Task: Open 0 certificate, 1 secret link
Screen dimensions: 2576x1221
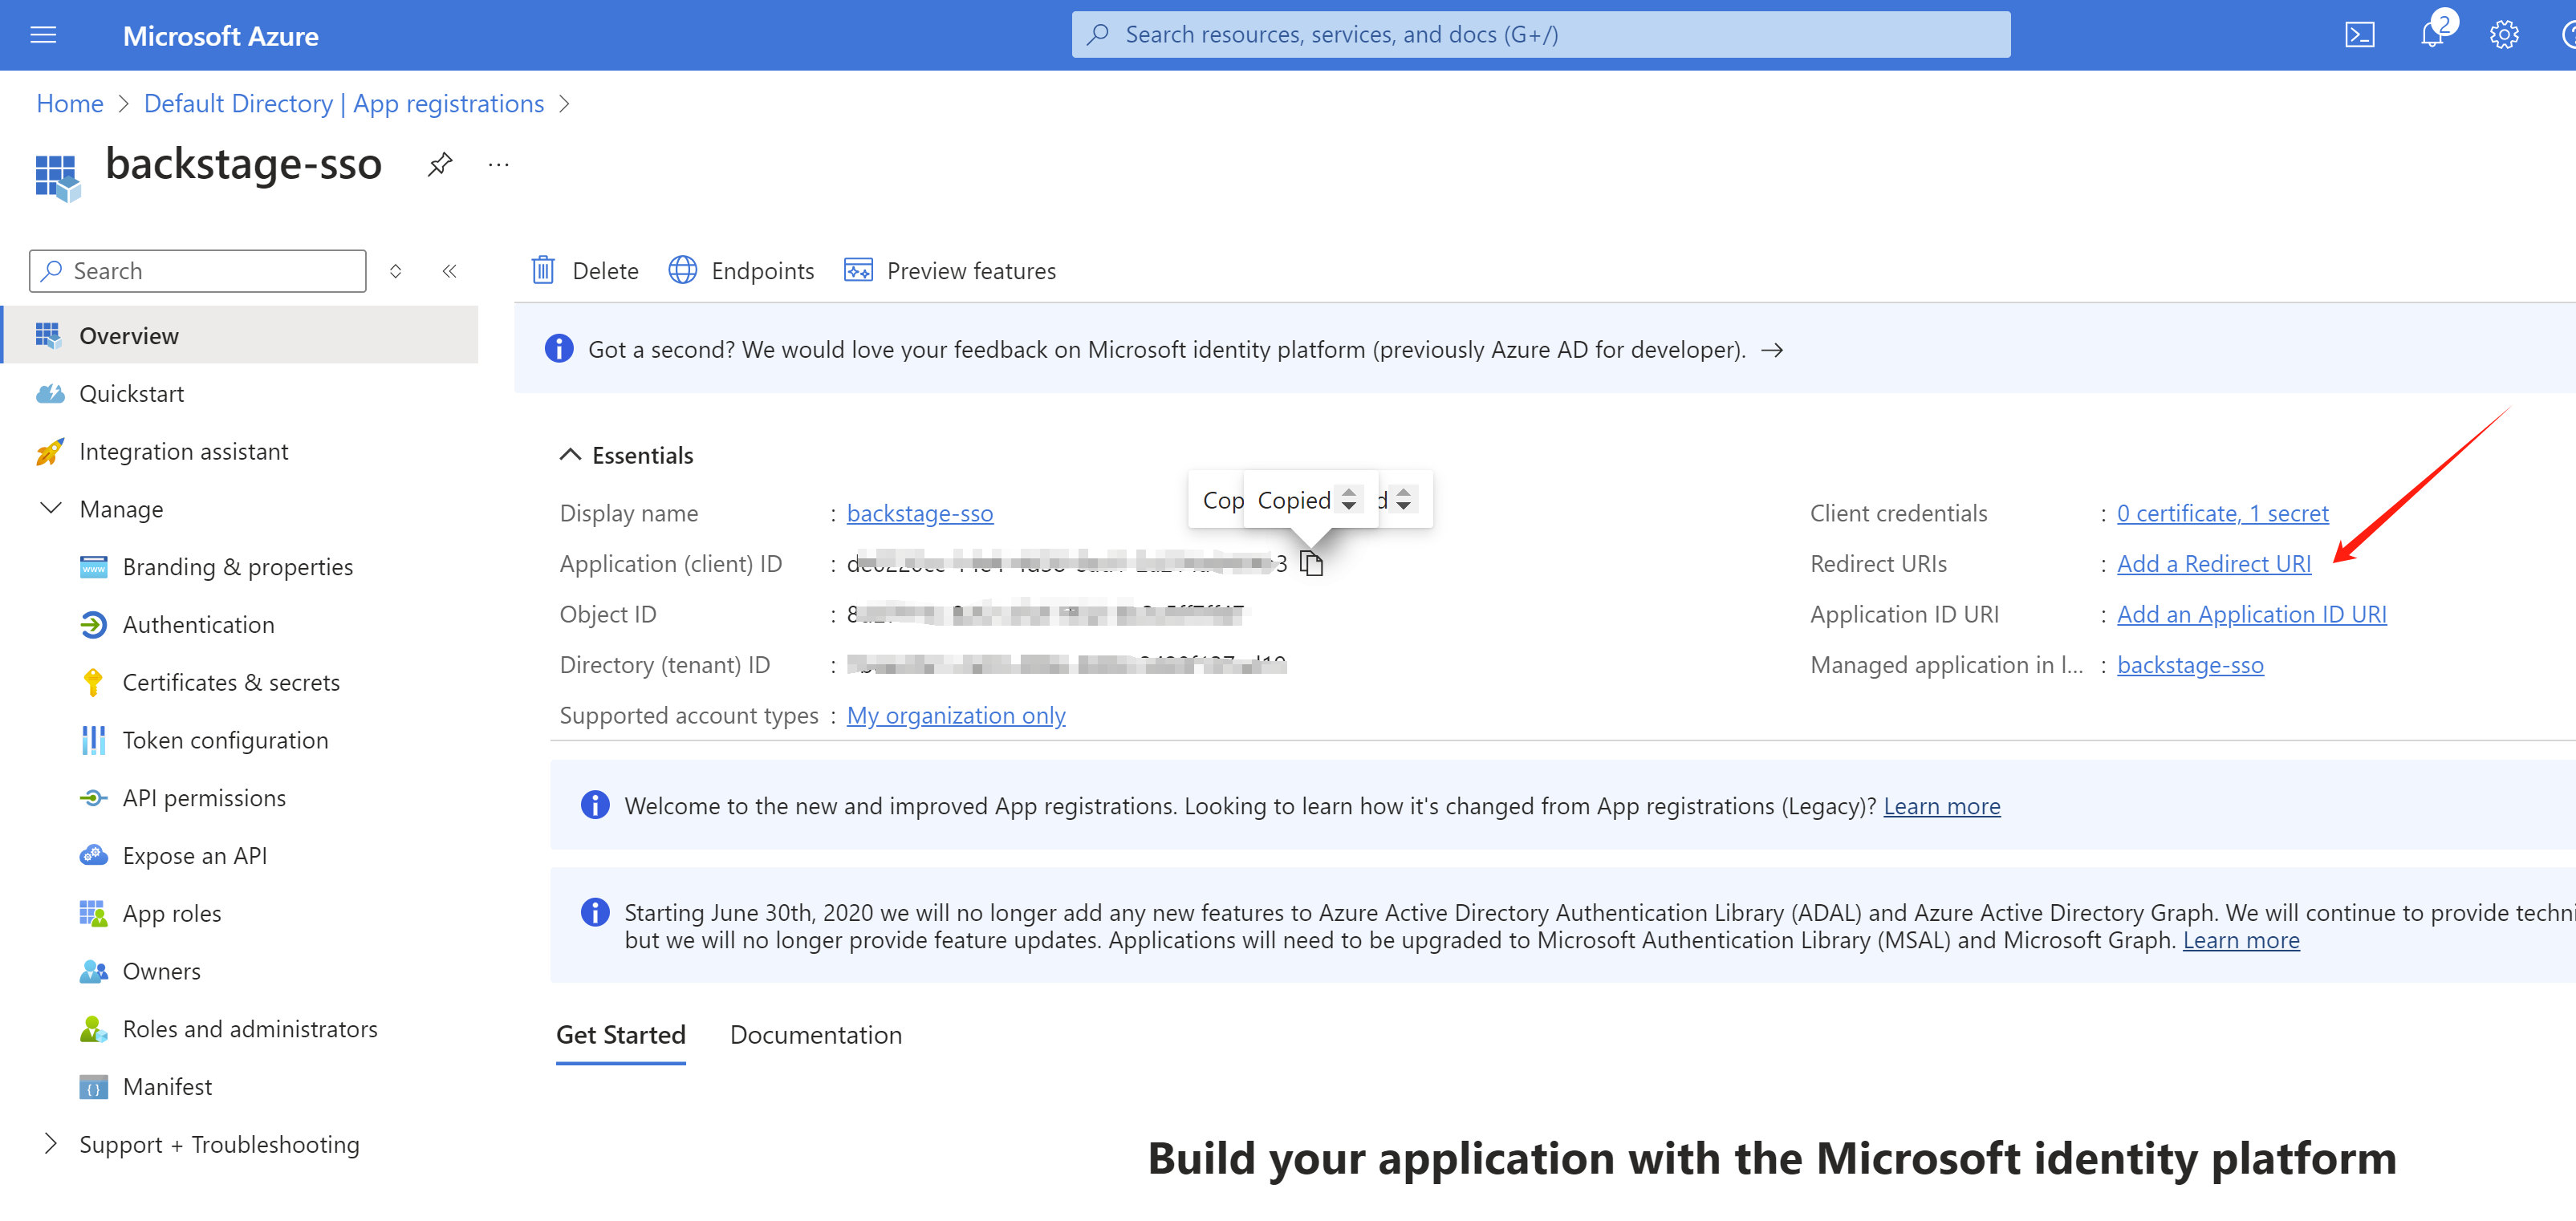Action: [2222, 513]
